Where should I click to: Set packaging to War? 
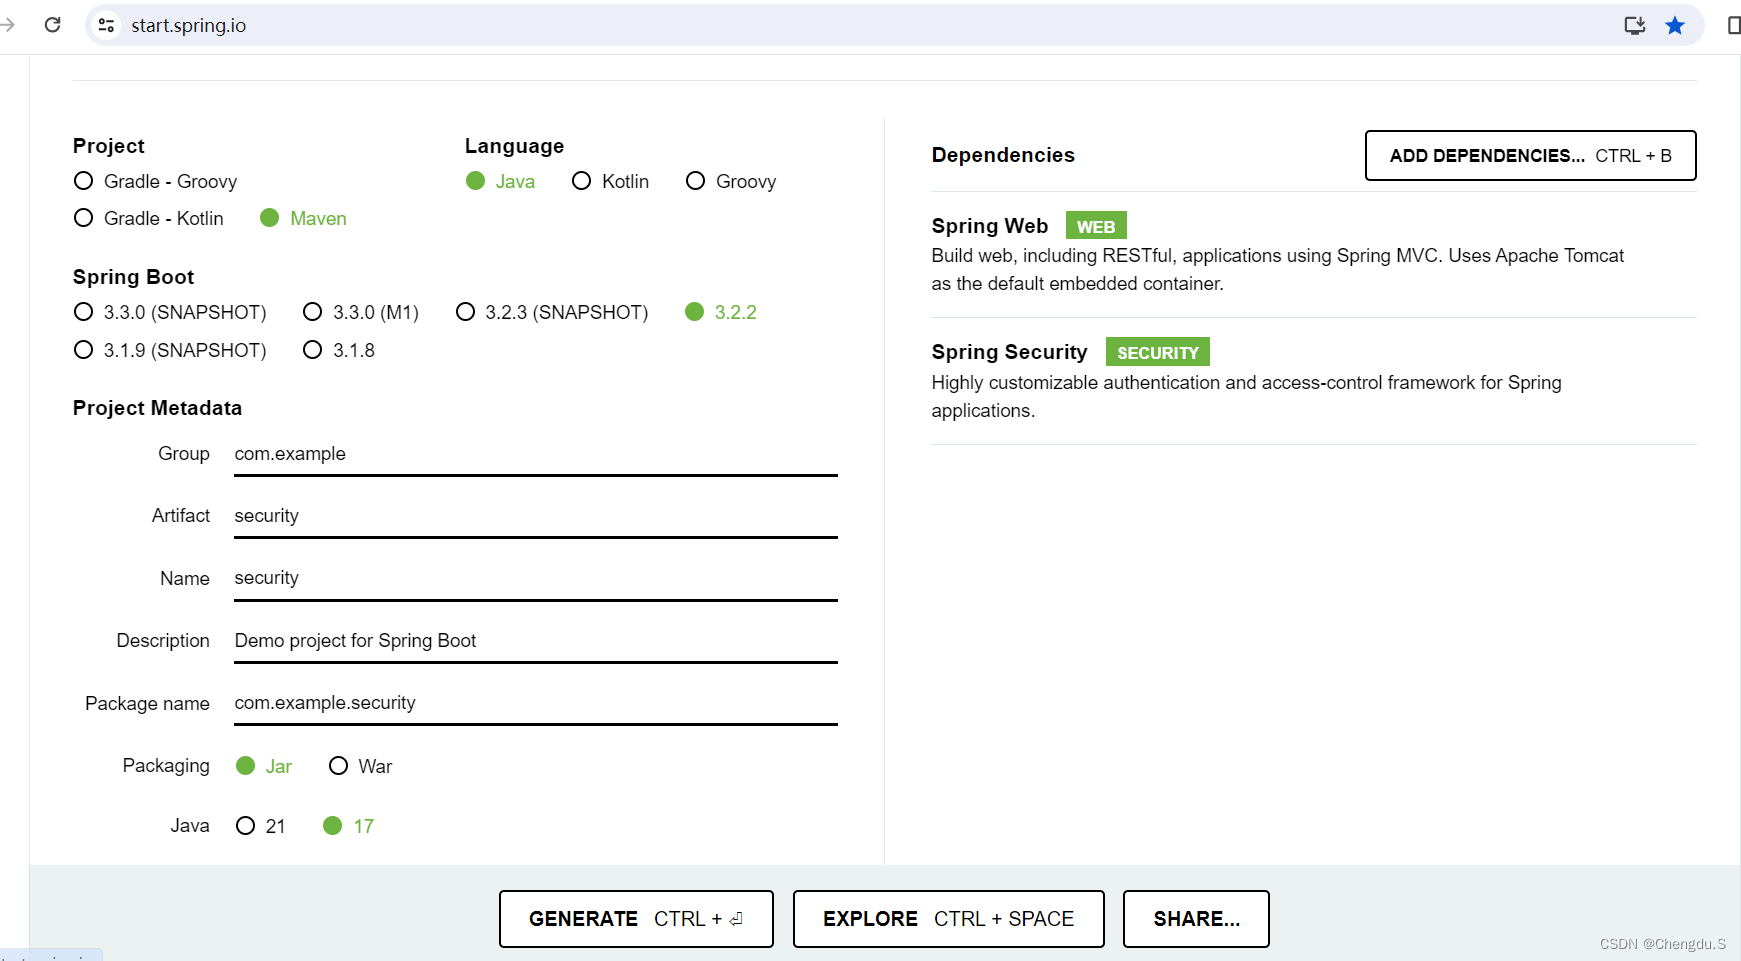click(360, 766)
